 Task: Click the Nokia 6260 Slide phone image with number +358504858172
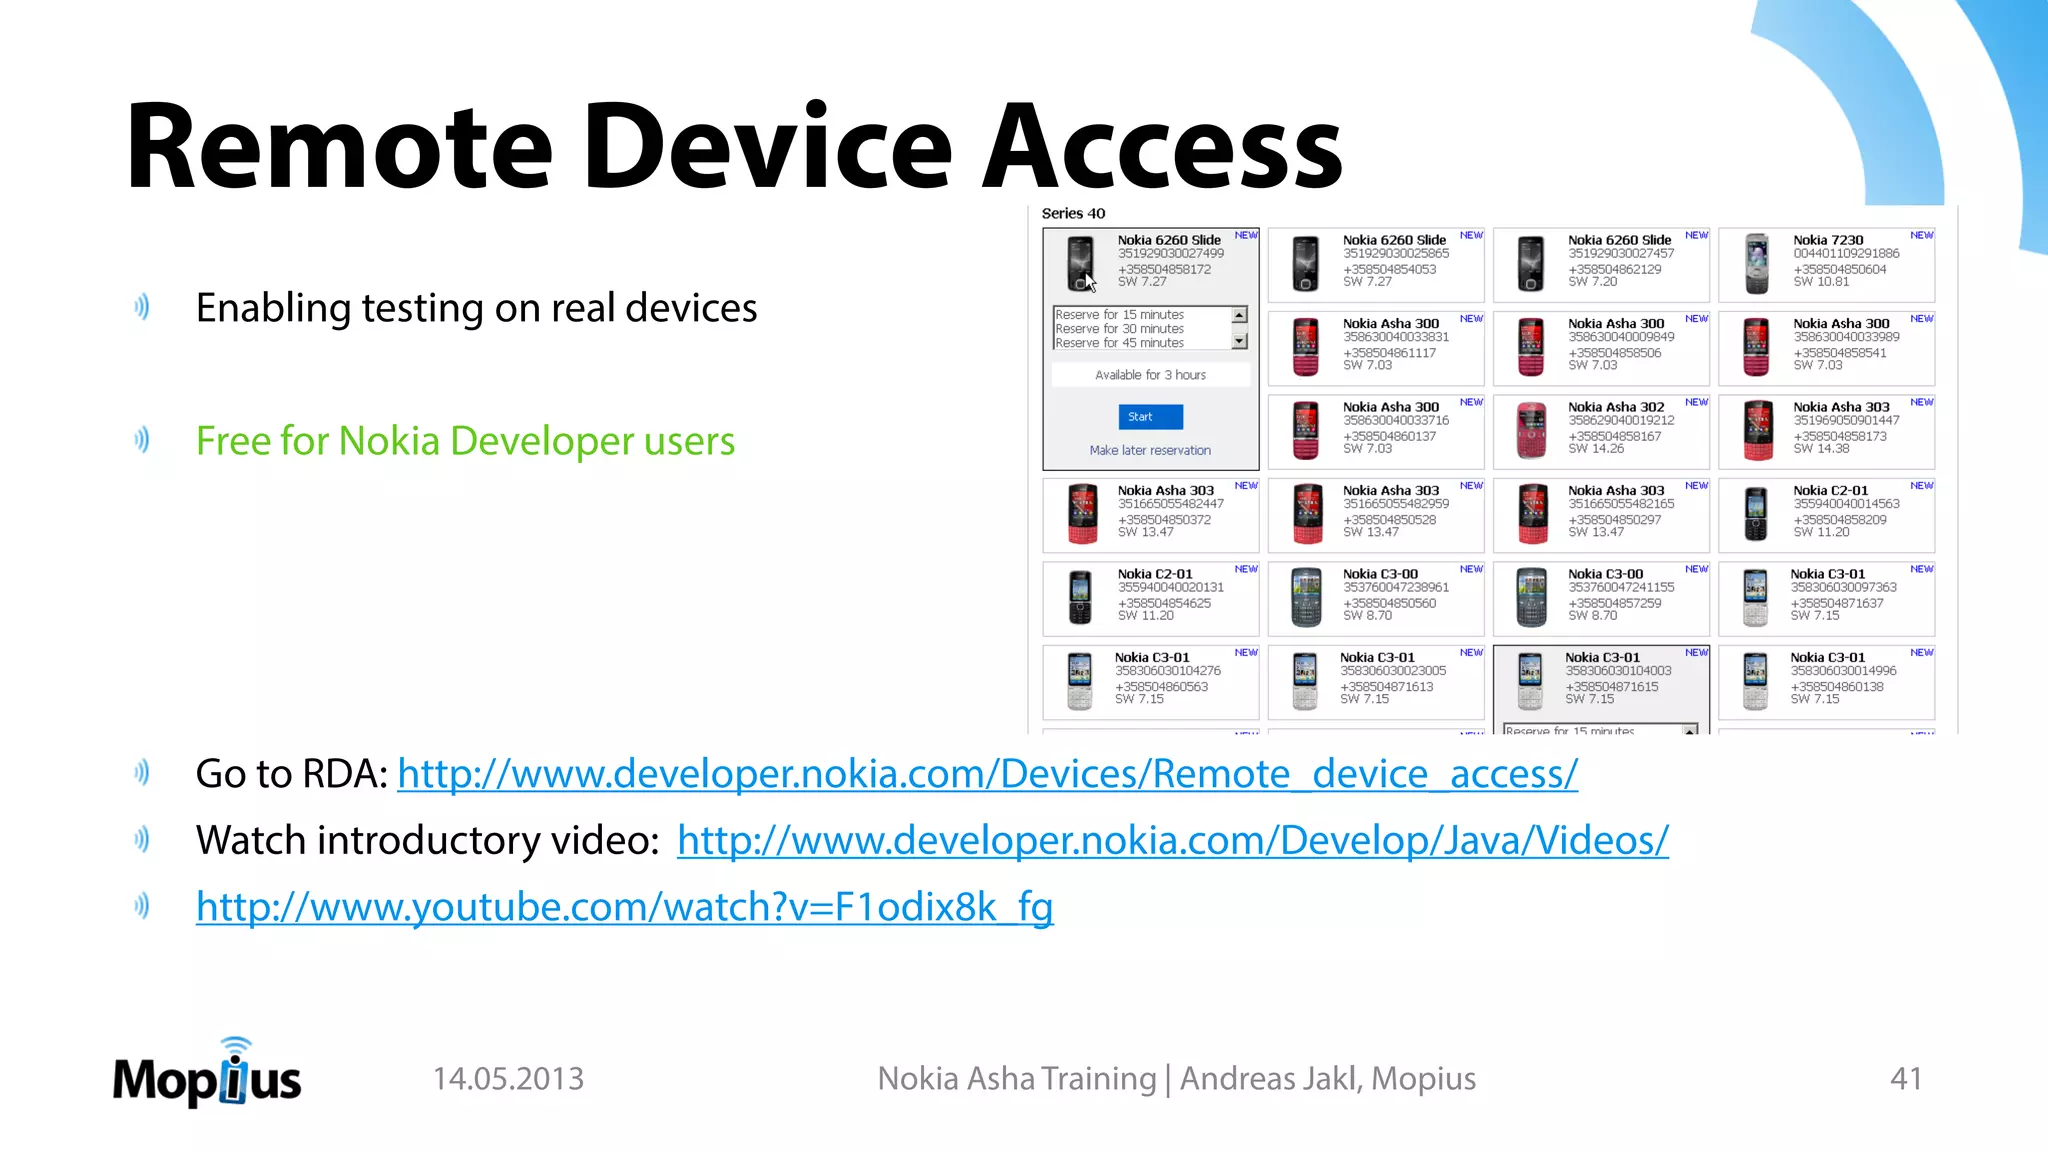point(1080,264)
